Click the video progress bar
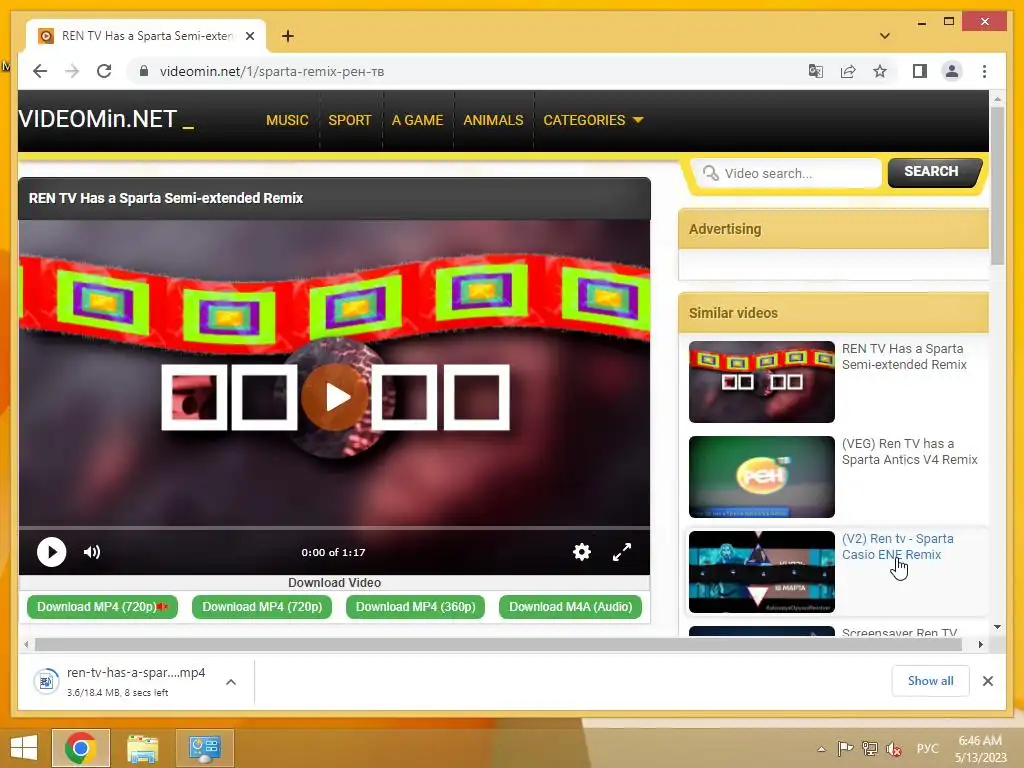1024x768 pixels. click(x=334, y=527)
